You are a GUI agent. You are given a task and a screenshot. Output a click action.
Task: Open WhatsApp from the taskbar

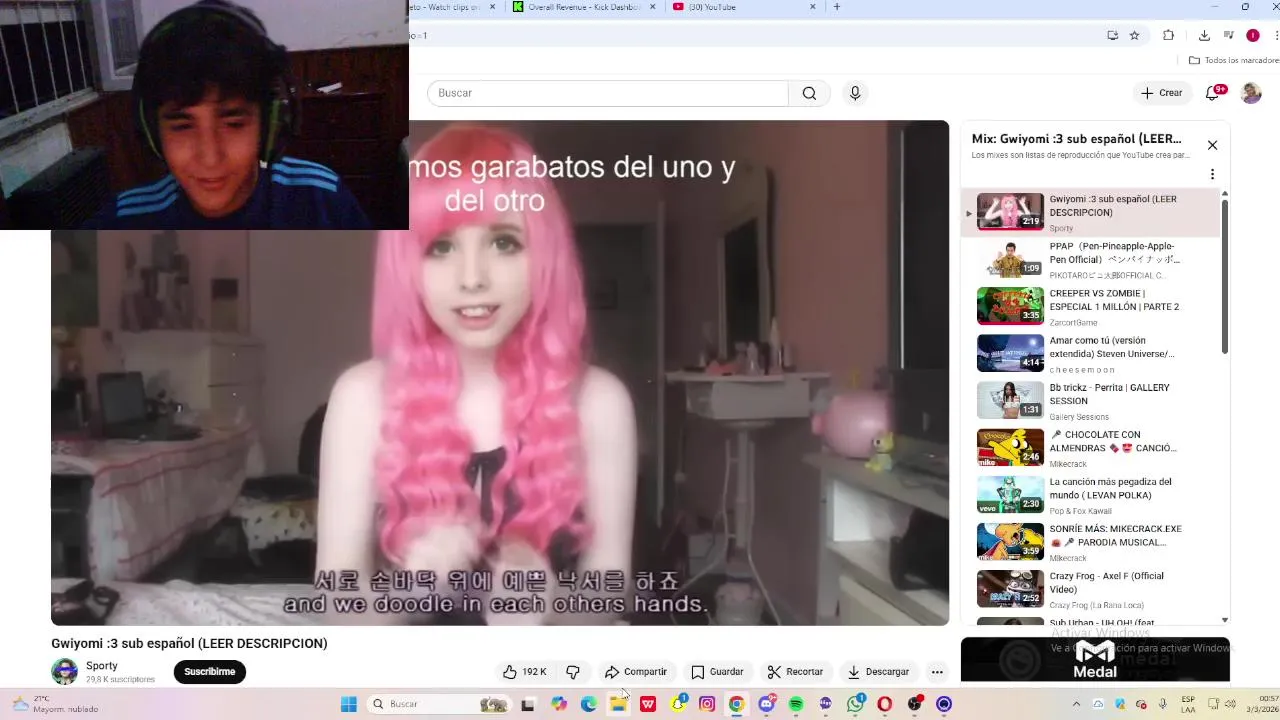[x=855, y=704]
